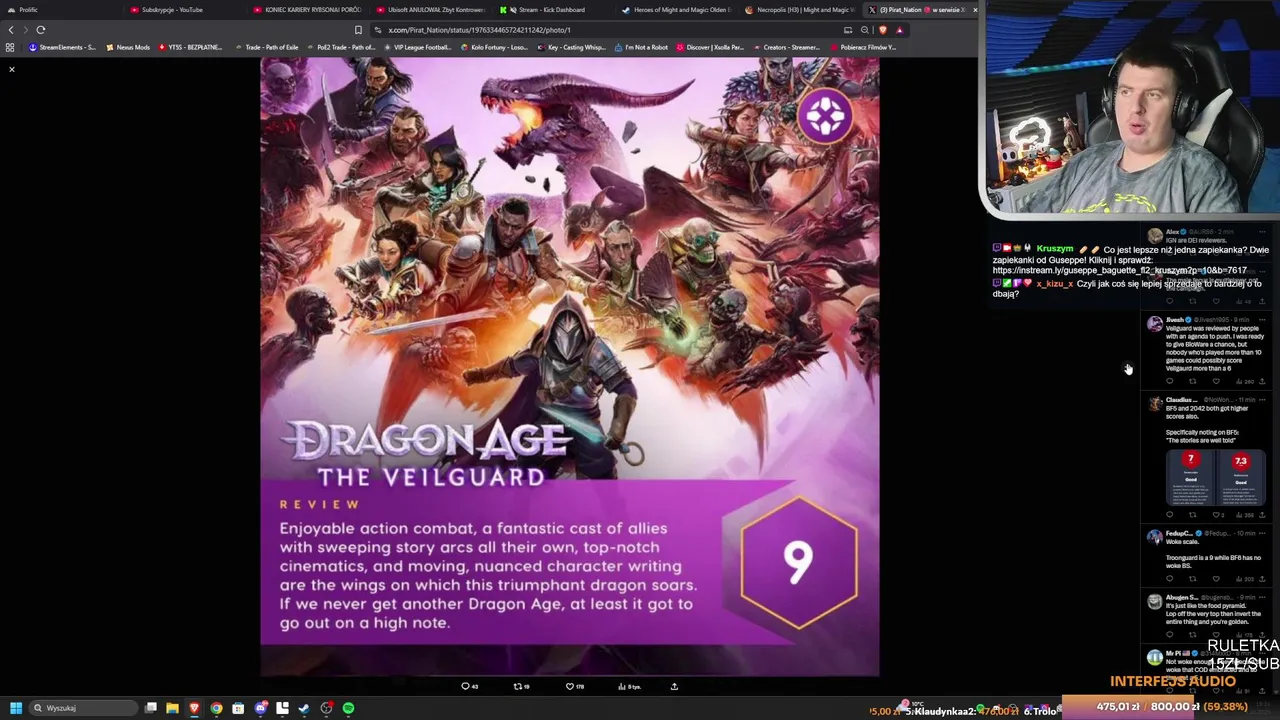Open StreamElements bookmark
This screenshot has height=720, width=1280.
point(62,47)
